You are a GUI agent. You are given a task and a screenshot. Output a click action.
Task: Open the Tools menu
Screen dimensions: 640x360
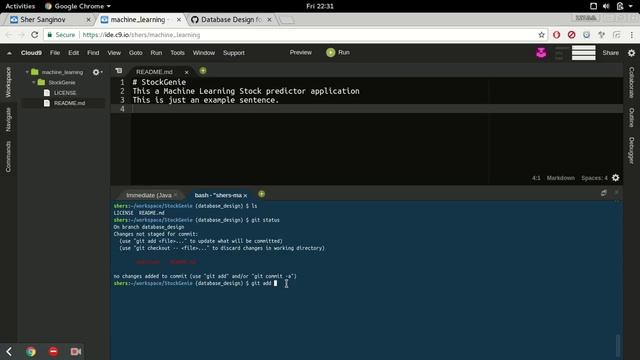(x=177, y=53)
